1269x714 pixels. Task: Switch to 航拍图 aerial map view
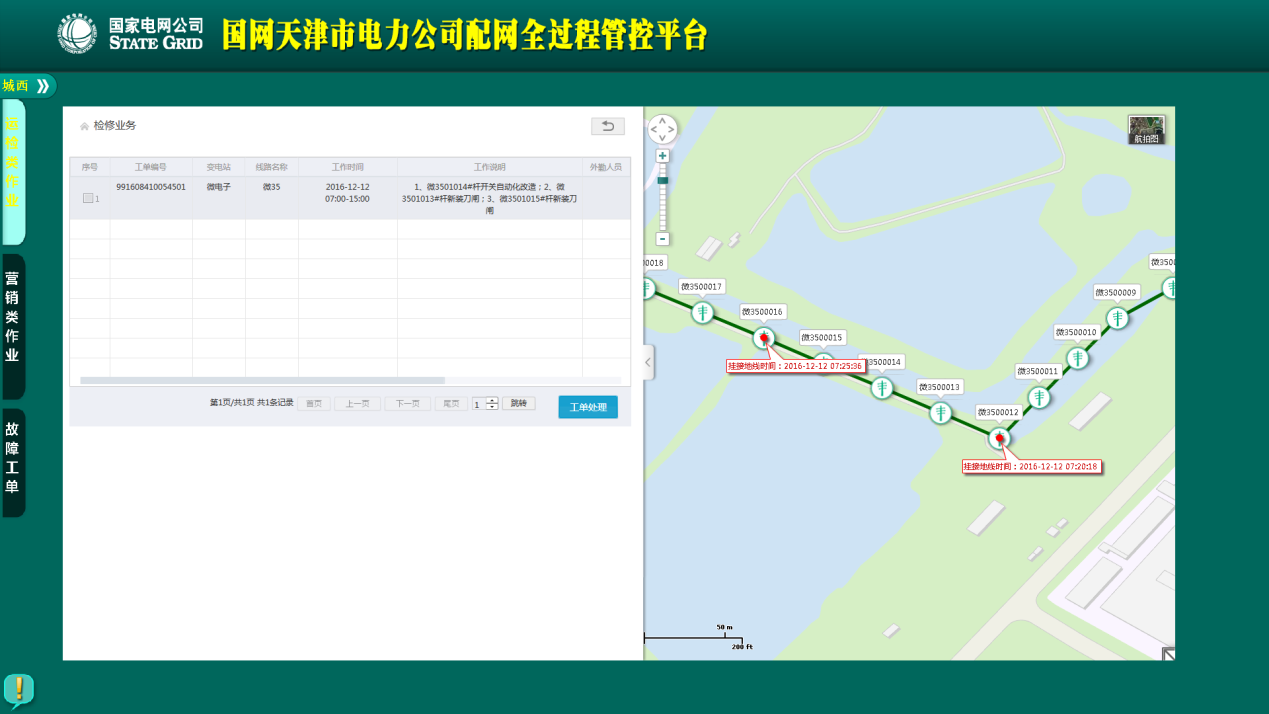1146,129
